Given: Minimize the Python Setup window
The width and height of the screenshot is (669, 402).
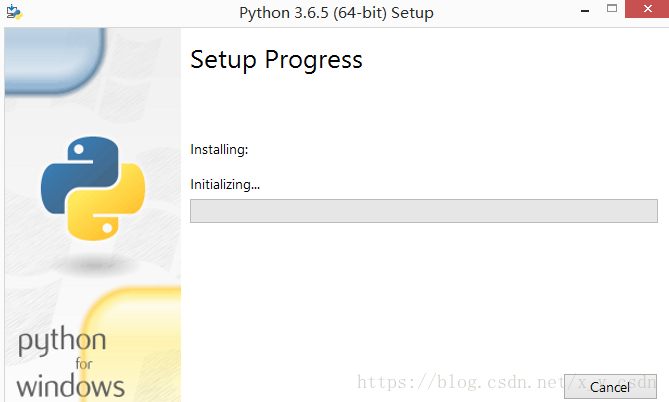Looking at the screenshot, I should pyautogui.click(x=584, y=12).
